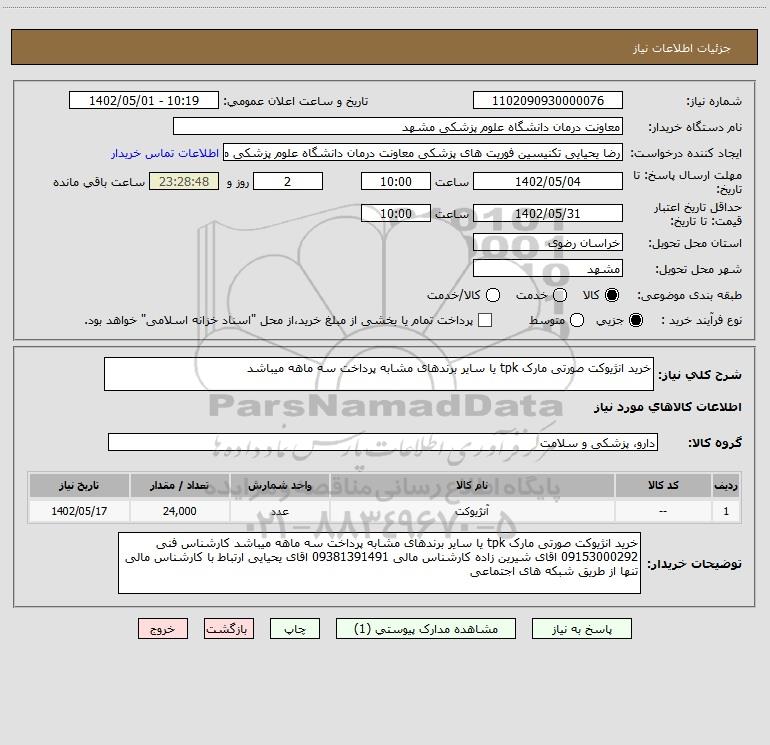
Task: Click the گروه کالا field دارو، پزشکی و سلامت
Action: 383,442
